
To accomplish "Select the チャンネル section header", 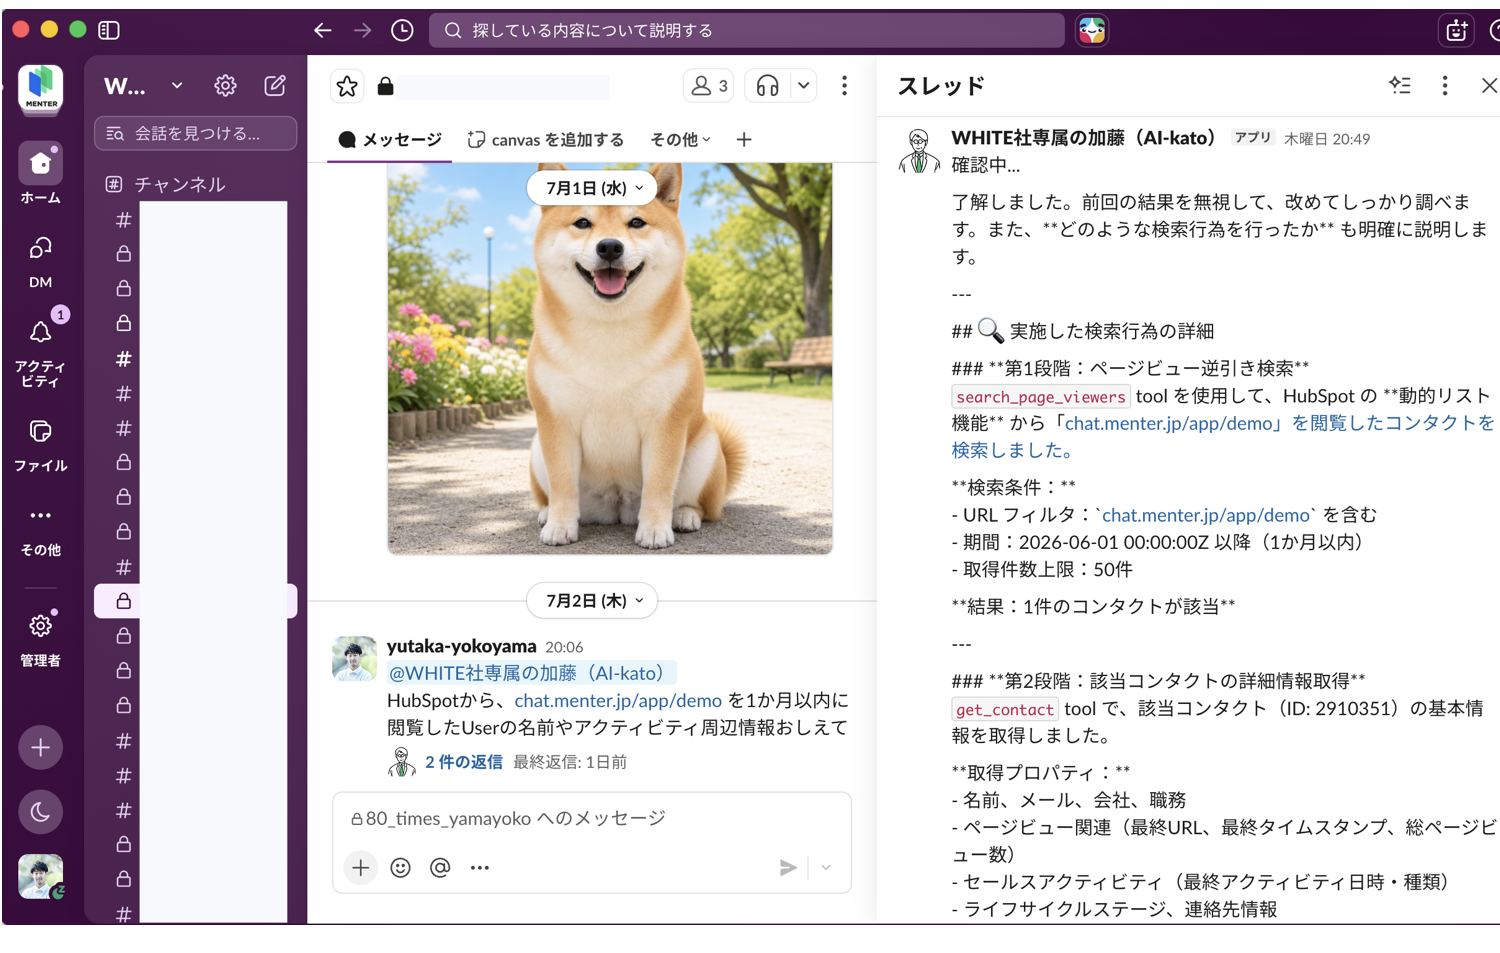I will pyautogui.click(x=180, y=184).
